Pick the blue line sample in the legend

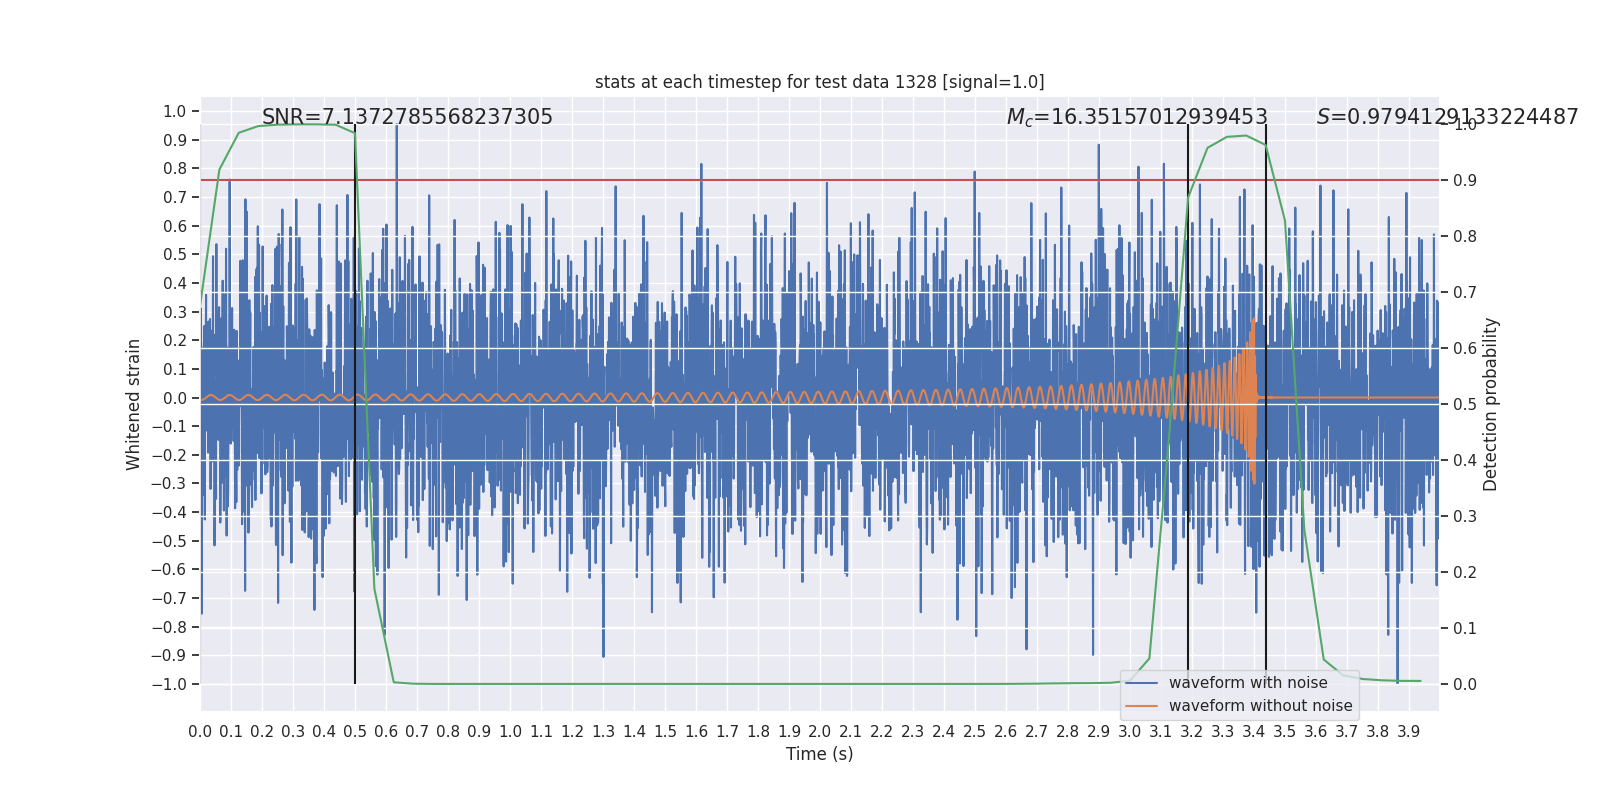(1142, 683)
